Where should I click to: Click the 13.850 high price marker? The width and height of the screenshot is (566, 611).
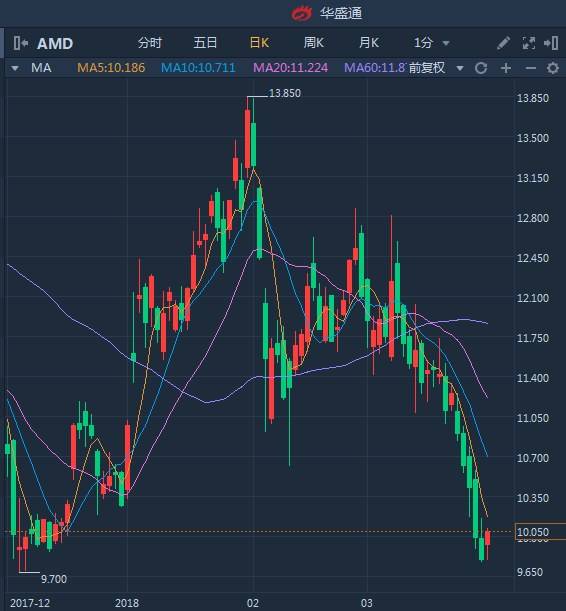[x=285, y=94]
